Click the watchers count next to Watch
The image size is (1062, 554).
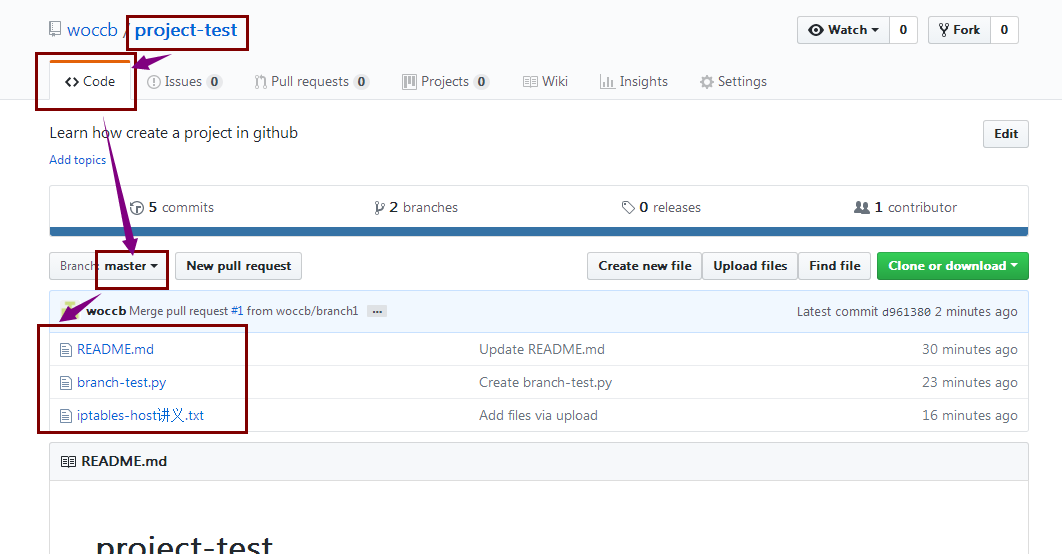903,30
